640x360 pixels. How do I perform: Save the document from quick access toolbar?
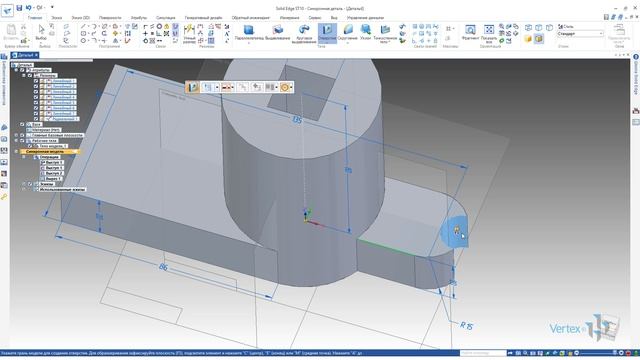[19, 7]
